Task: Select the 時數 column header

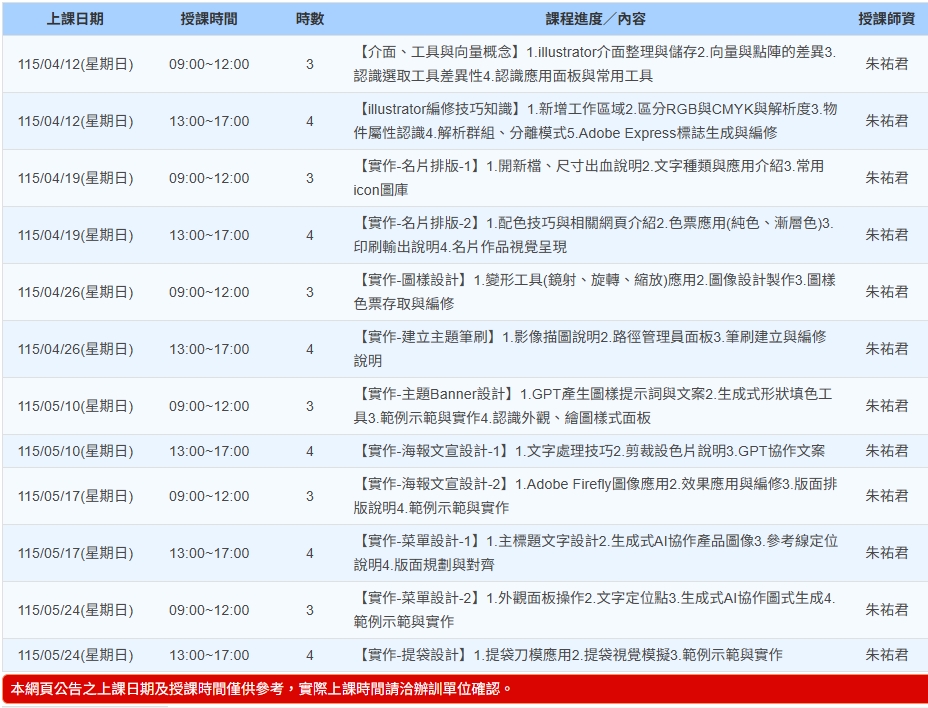Action: click(x=309, y=19)
